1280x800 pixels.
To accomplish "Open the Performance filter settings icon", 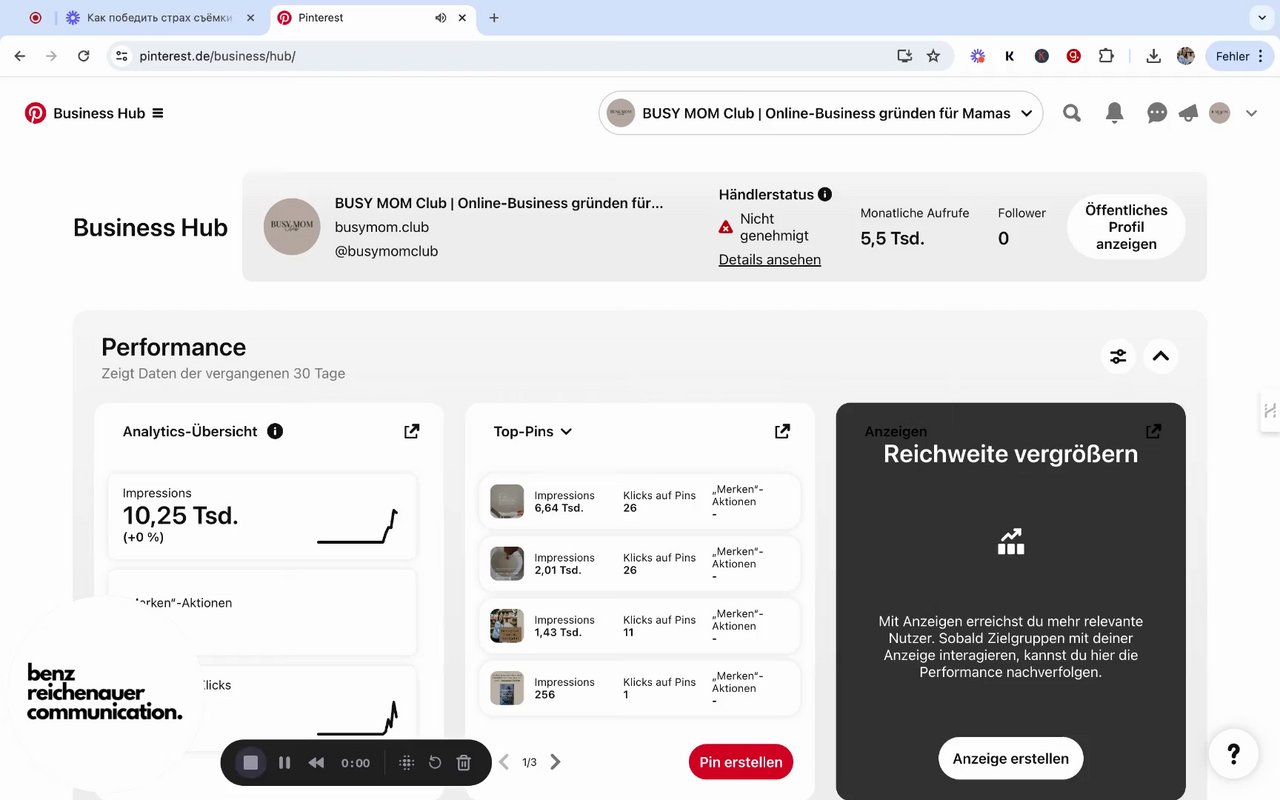I will point(1118,356).
